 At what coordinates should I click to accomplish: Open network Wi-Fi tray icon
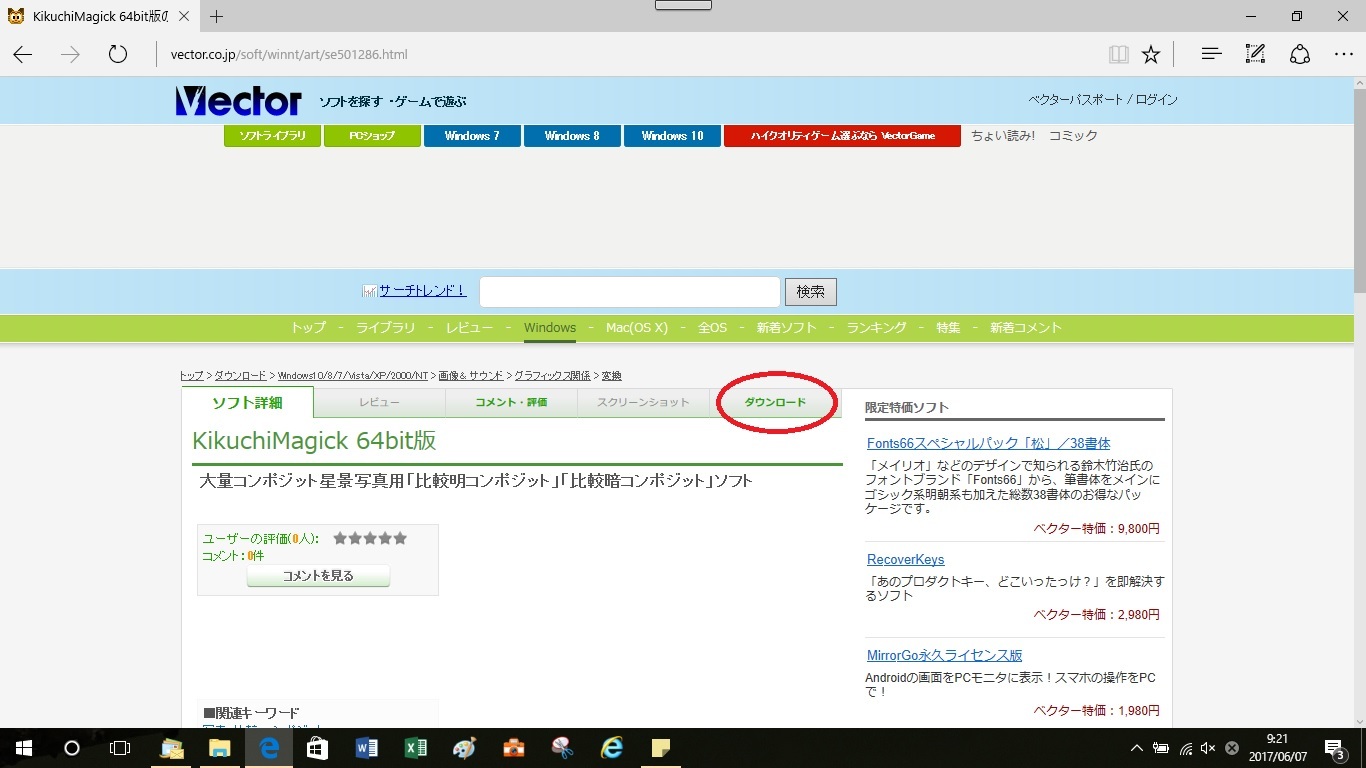pos(1185,748)
